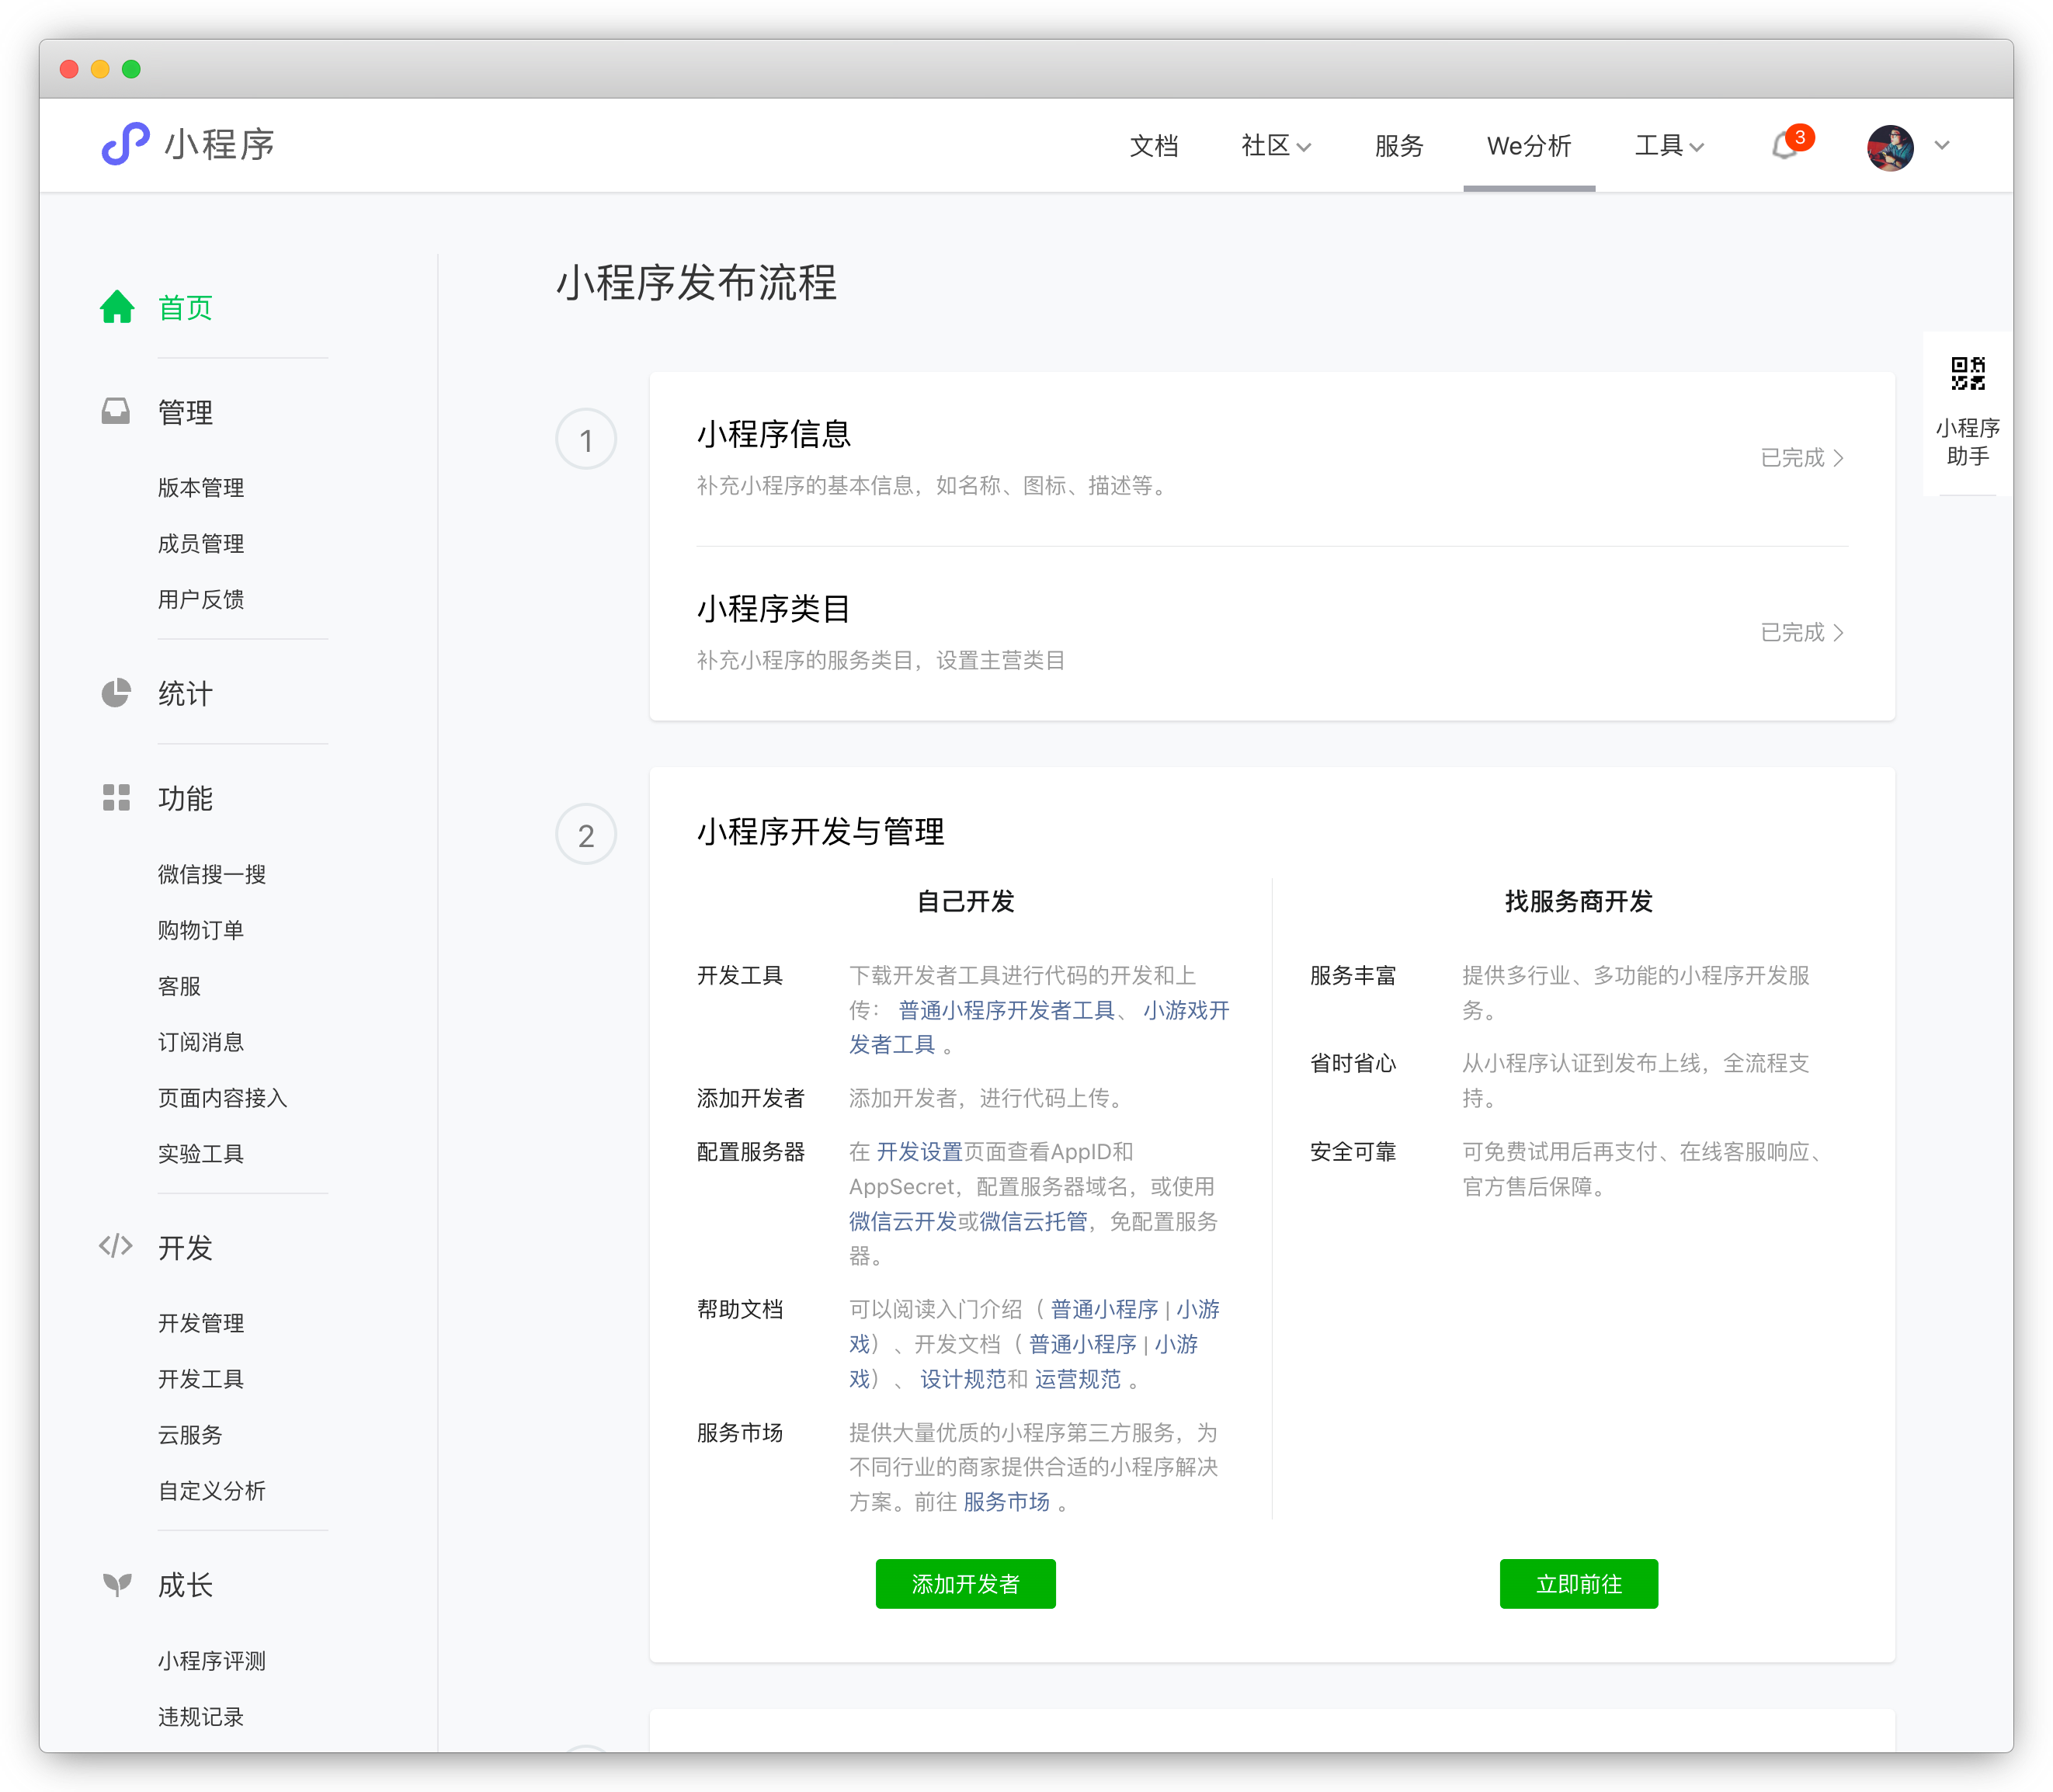Viewport: 2053px width, 1792px height.
Task: Open 版本管理 in the sidebar
Action: tap(201, 488)
